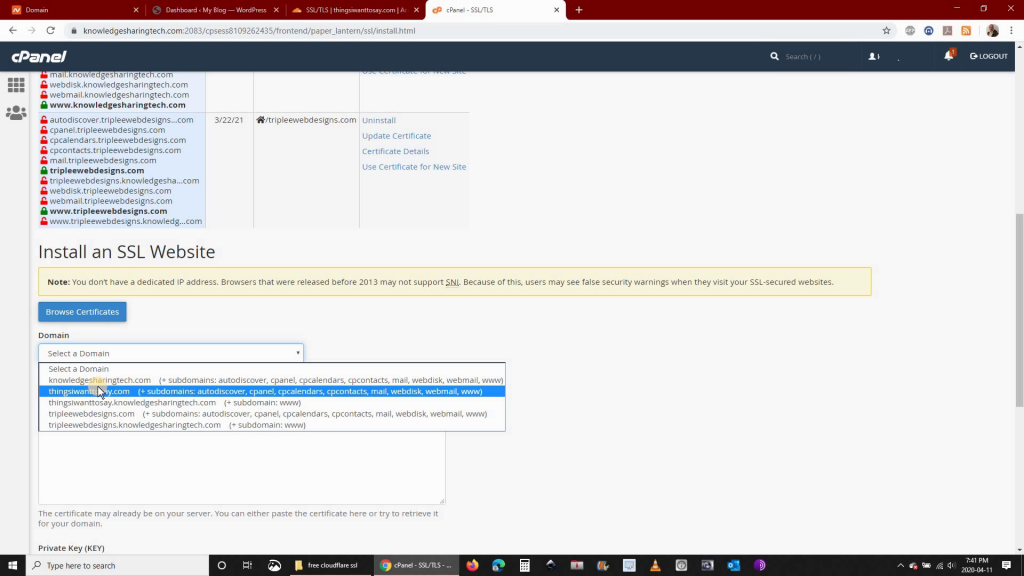This screenshot has width=1024, height=576.
Task: Open the User Manager sidebar icon
Action: click(16, 113)
